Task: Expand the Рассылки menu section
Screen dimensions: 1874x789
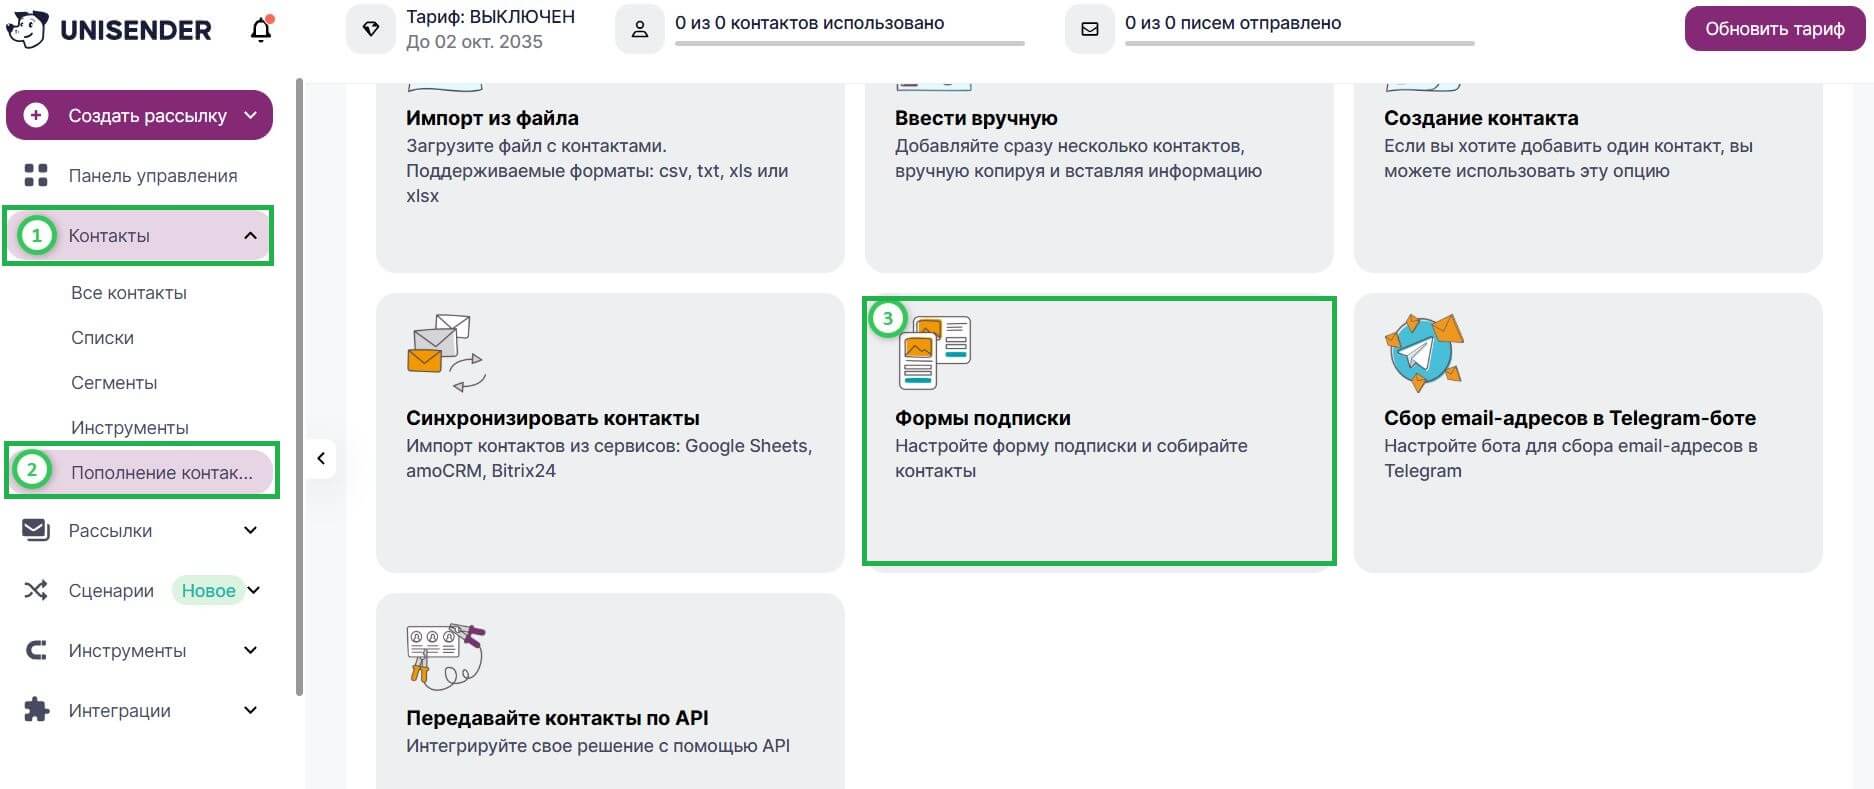Action: pos(250,531)
